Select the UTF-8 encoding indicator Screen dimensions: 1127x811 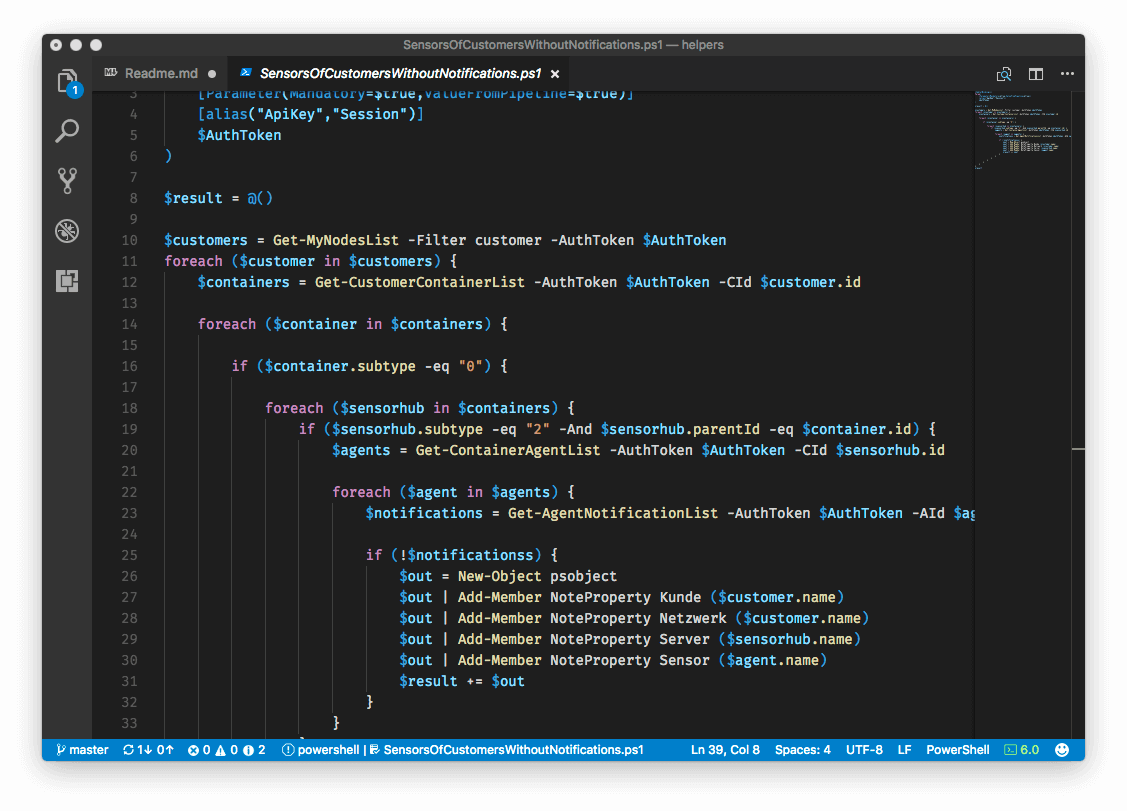[865, 750]
